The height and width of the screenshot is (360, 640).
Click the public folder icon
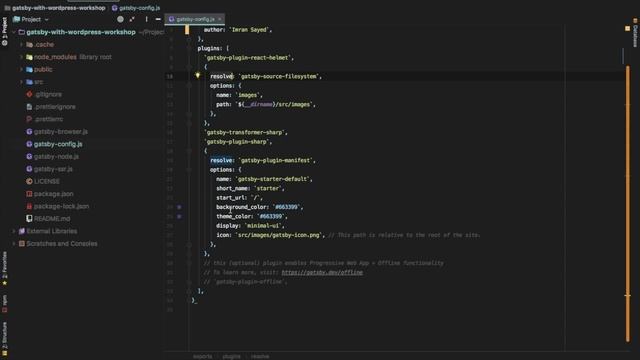29,69
